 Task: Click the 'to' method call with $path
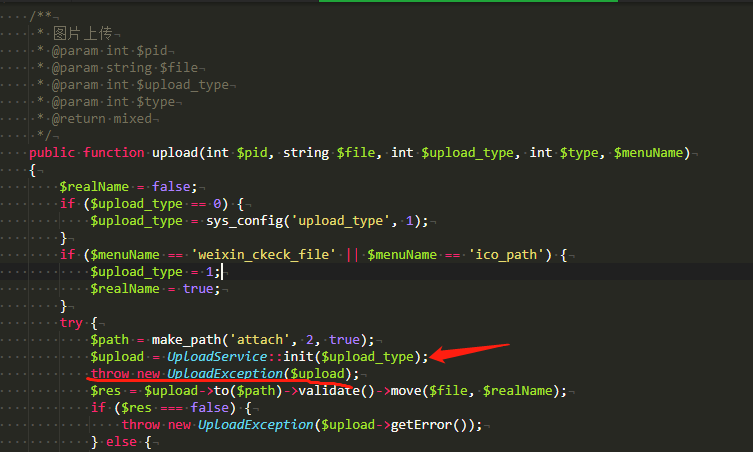pos(221,391)
